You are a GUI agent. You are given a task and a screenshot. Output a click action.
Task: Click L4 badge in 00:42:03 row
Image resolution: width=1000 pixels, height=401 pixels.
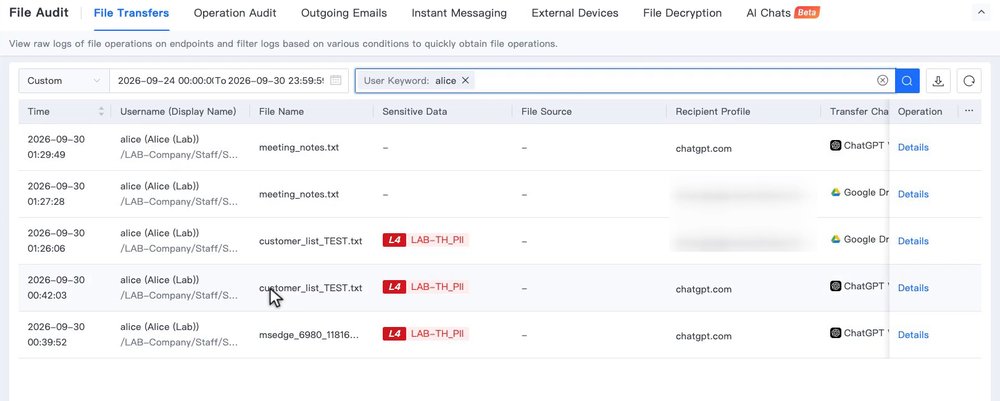point(394,287)
